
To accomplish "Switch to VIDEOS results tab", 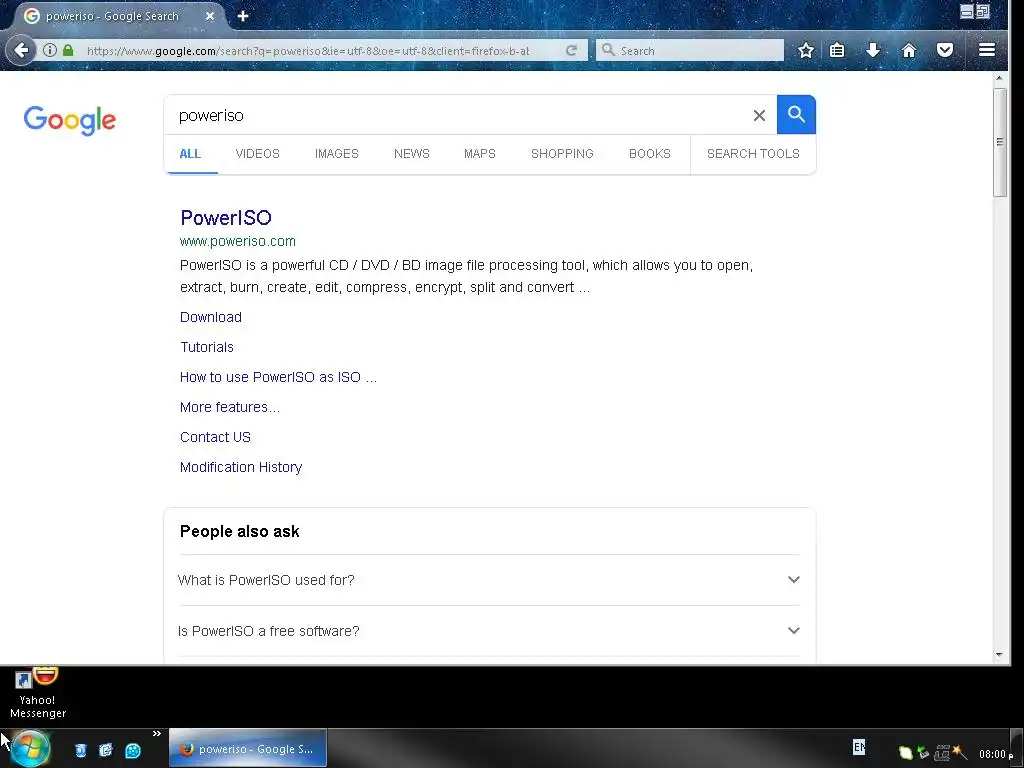I will tap(257, 154).
